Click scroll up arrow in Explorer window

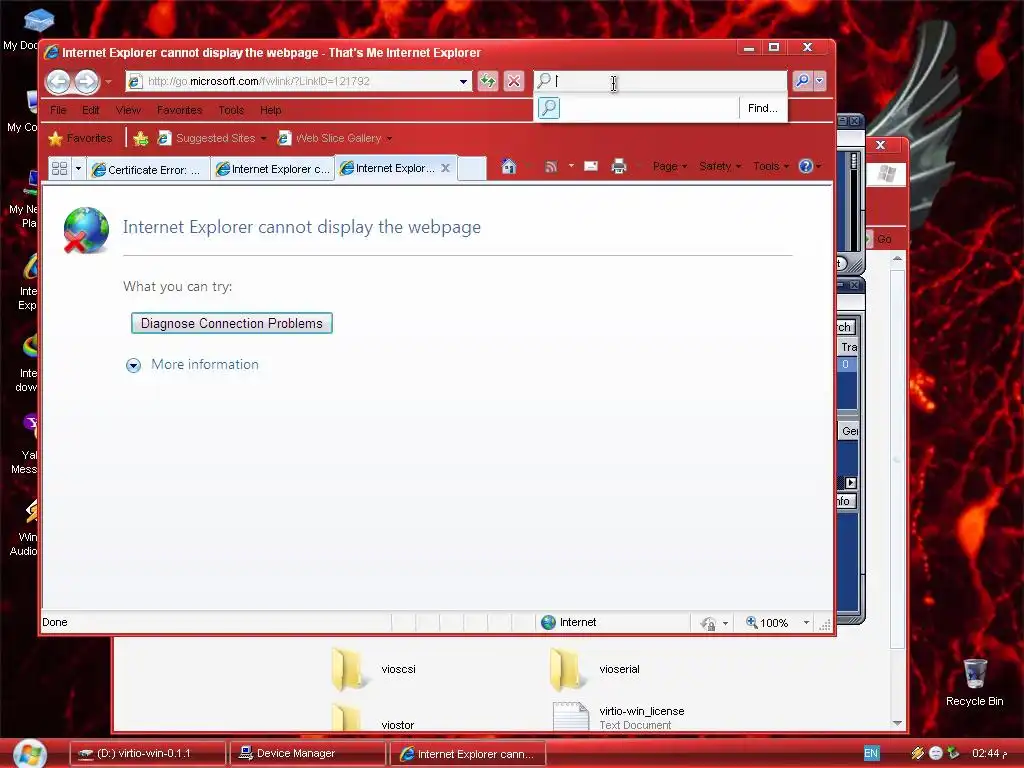897,259
